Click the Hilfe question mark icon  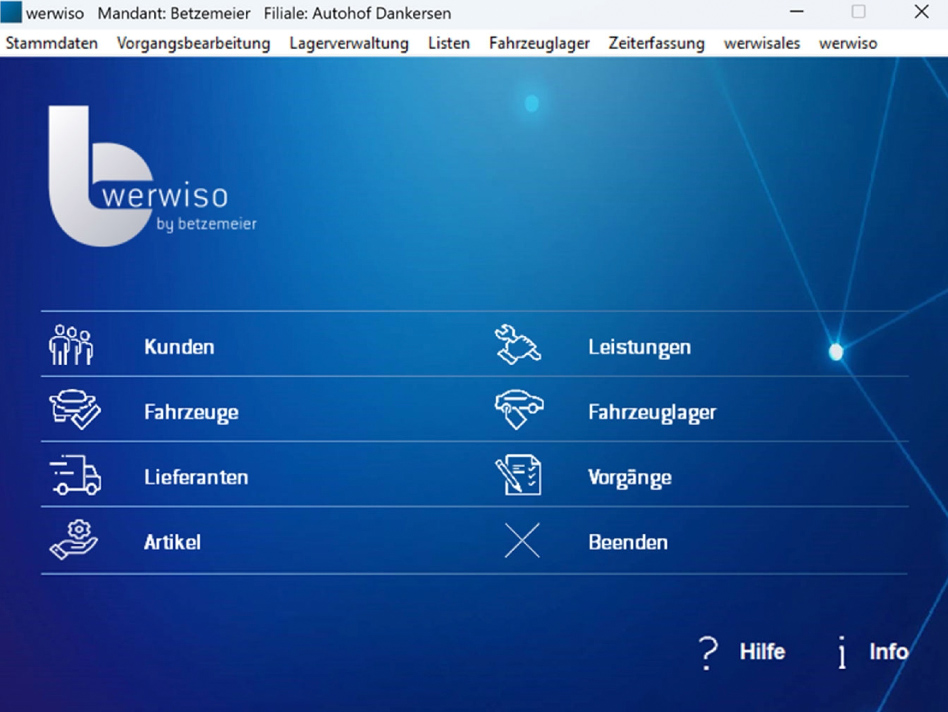click(708, 653)
